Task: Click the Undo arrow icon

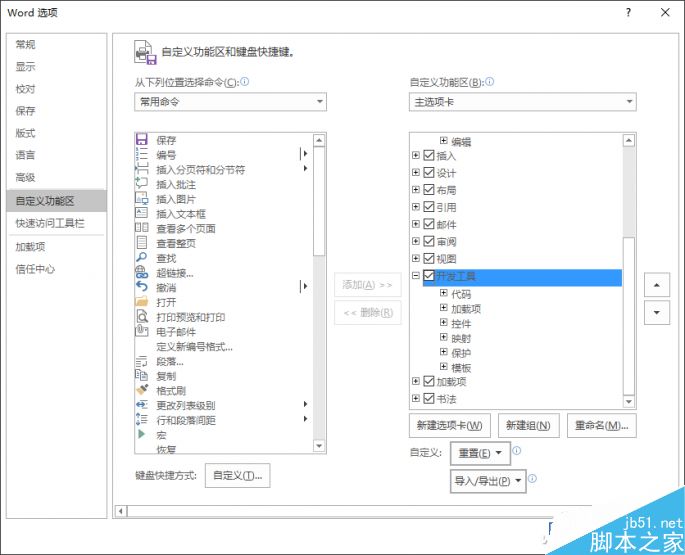Action: point(142,287)
